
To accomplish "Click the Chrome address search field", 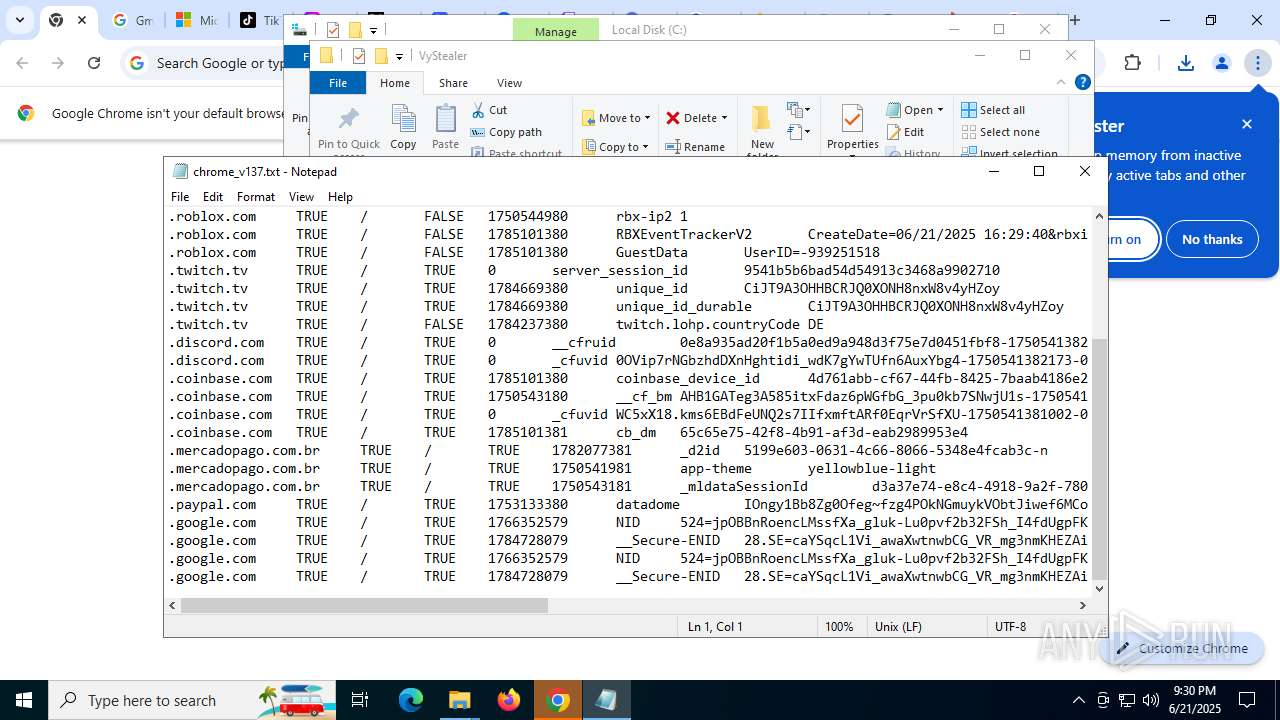I will point(220,63).
